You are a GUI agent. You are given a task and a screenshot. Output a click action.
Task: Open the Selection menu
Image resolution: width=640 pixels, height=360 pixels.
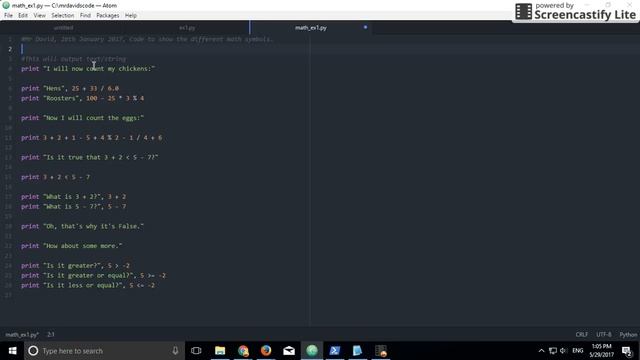(62, 16)
